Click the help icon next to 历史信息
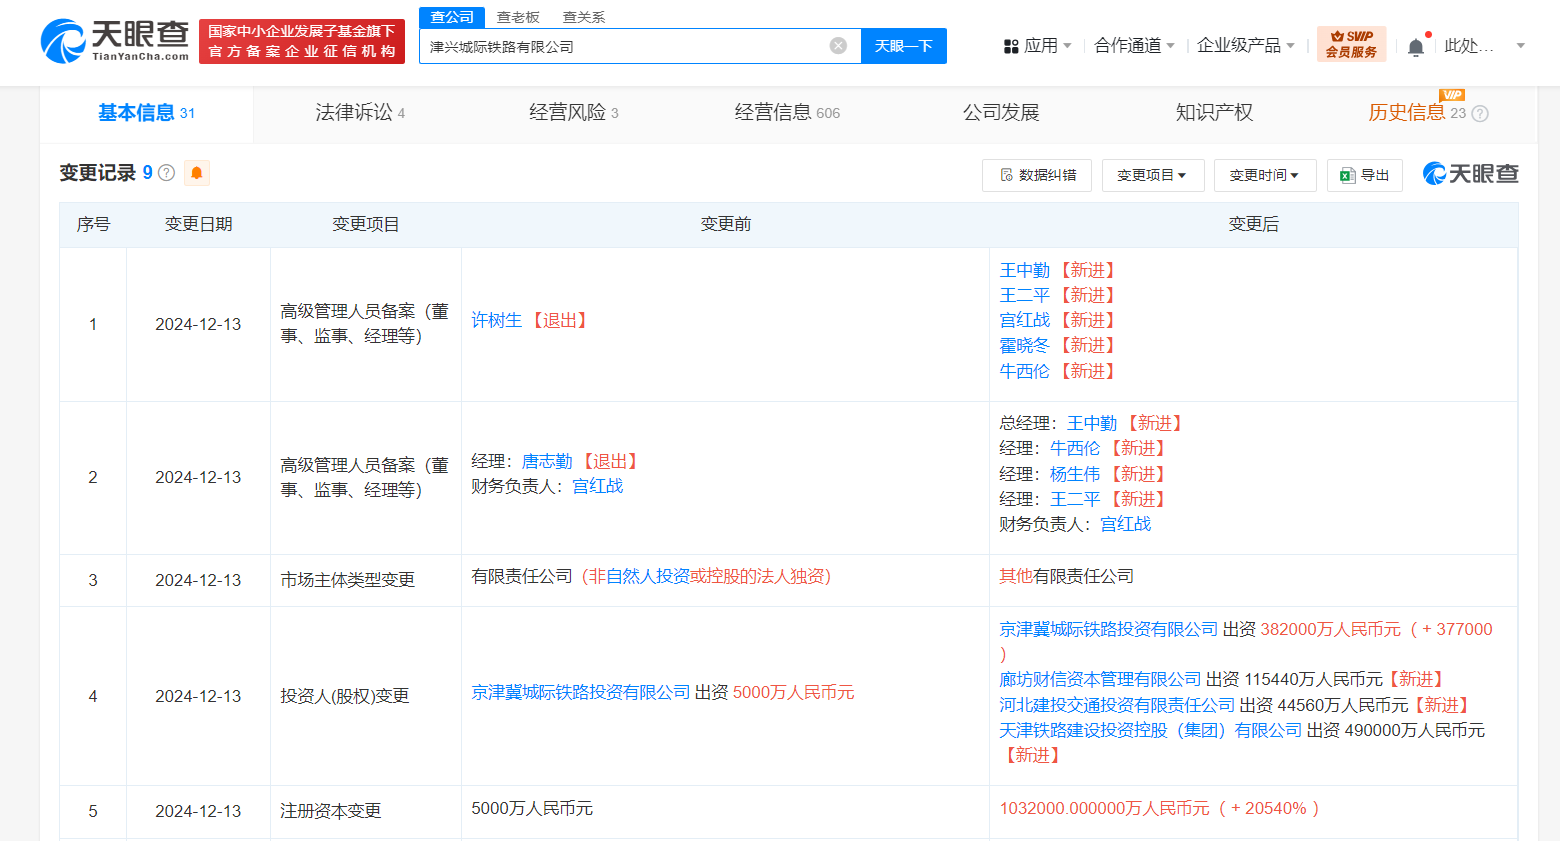Viewport: 1560px width, 841px height. tap(1480, 114)
